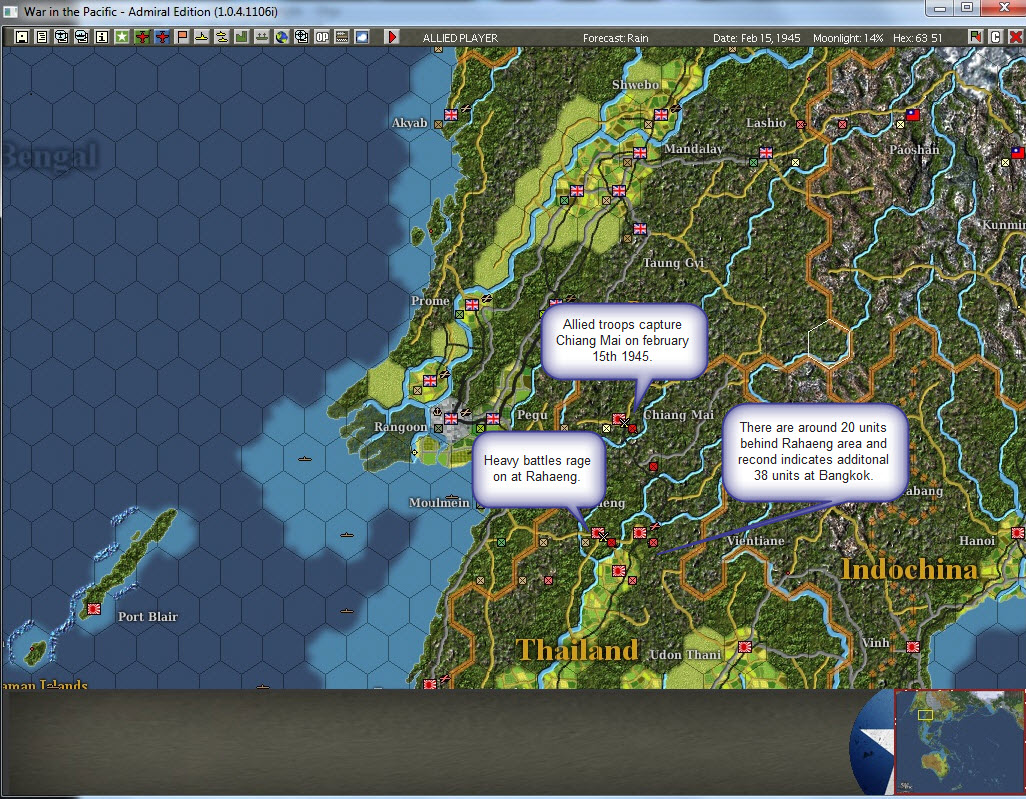Click the Rangoon city label
The width and height of the screenshot is (1026, 799).
click(400, 427)
